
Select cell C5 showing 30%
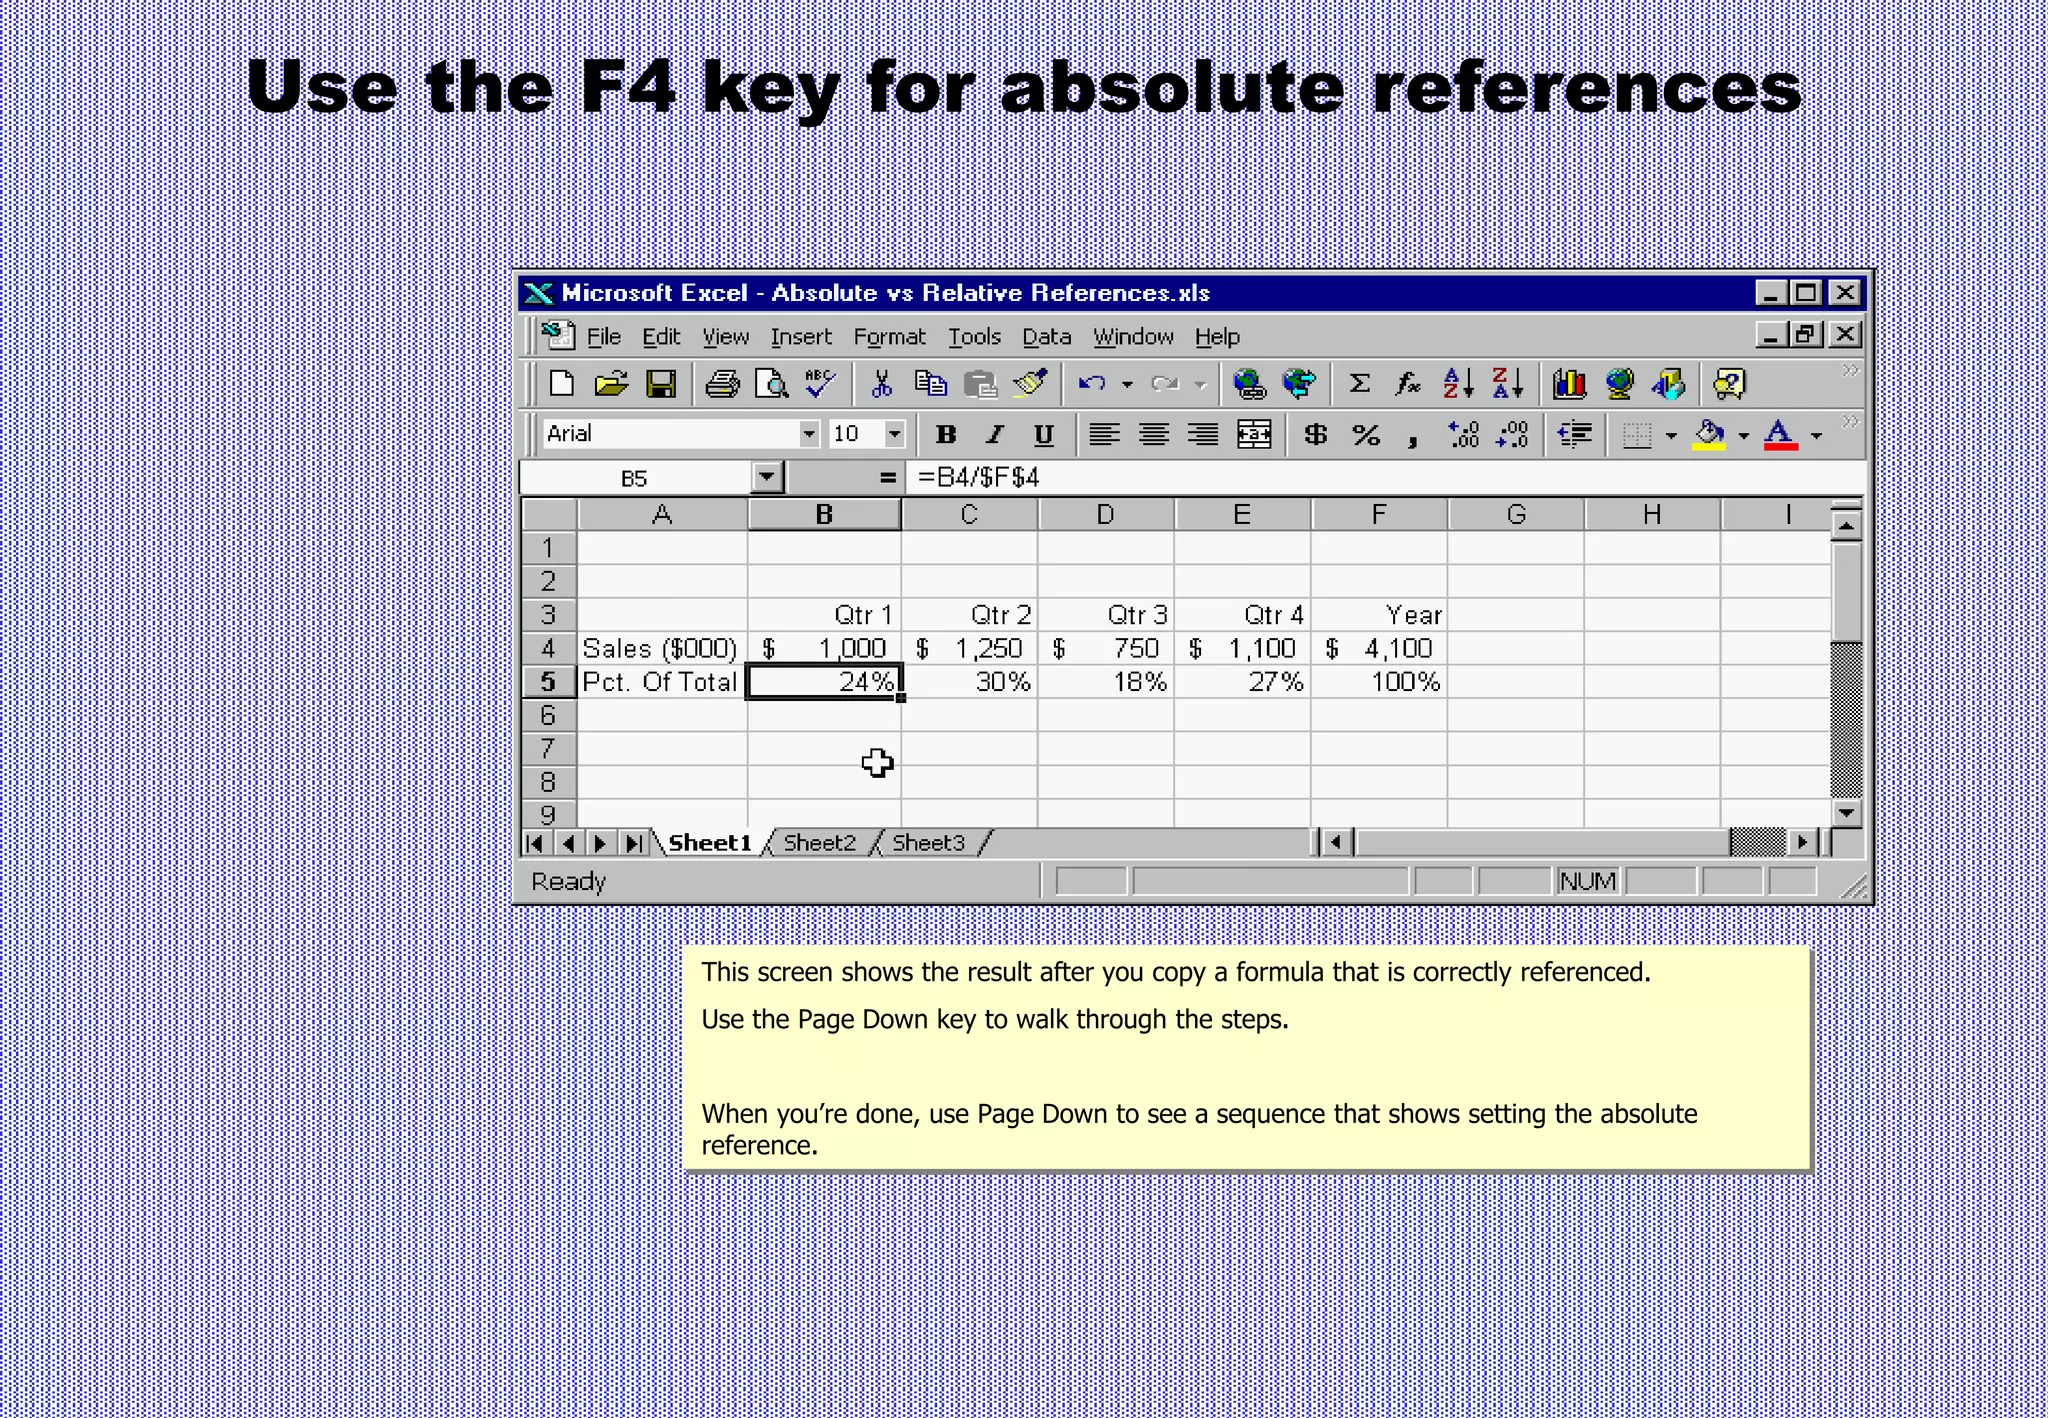point(969,682)
